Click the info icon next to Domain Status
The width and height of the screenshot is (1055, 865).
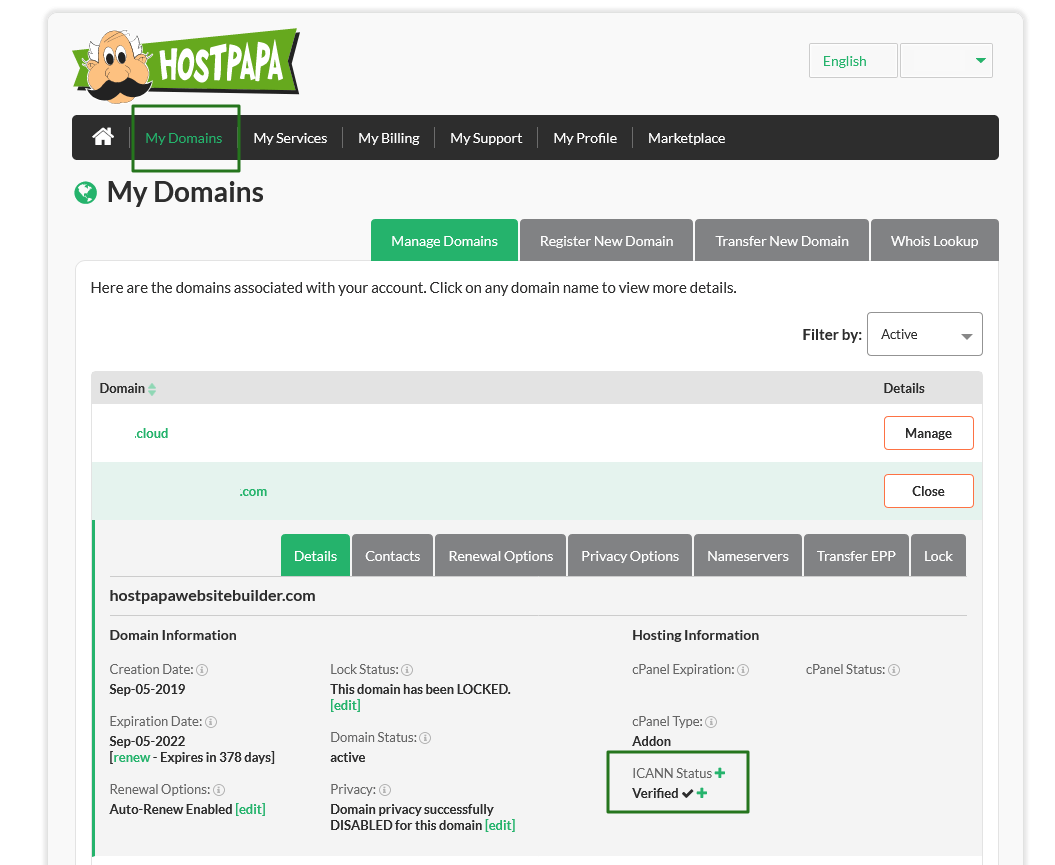[x=425, y=737]
